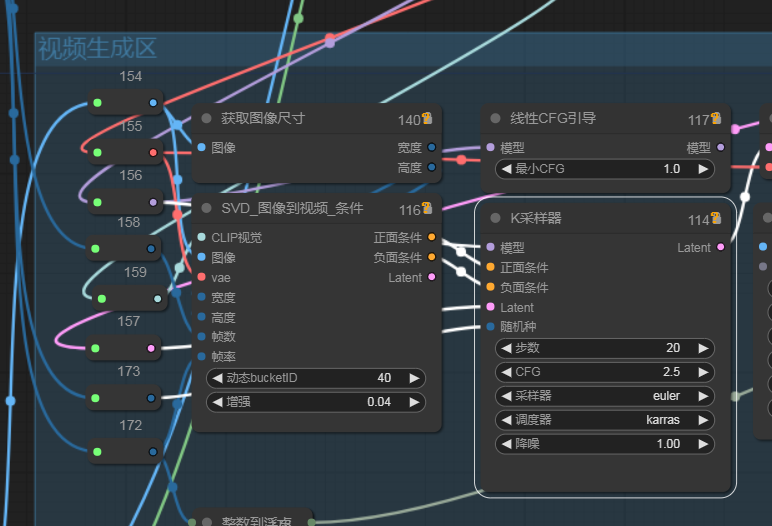Decrease 最小CFG with the left arrow
The image size is (772, 526).
pos(506,169)
